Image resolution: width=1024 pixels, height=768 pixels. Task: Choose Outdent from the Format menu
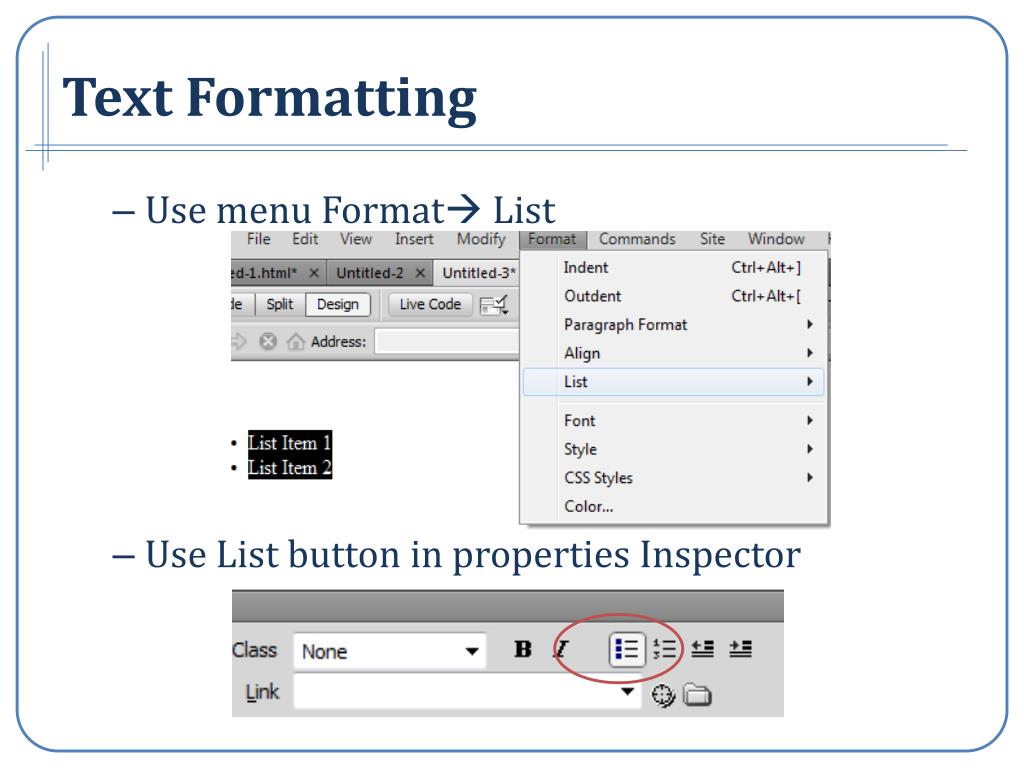click(675, 296)
